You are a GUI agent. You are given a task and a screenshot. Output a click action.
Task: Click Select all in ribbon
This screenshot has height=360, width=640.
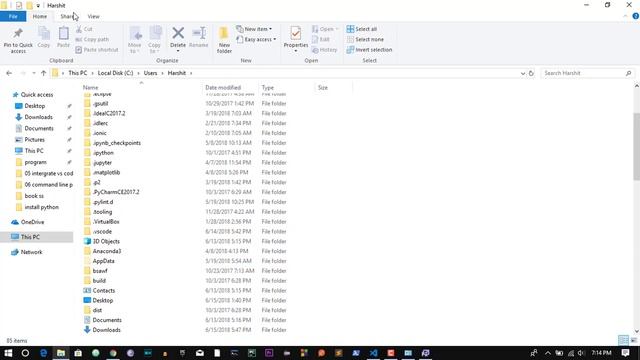pyautogui.click(x=362, y=29)
